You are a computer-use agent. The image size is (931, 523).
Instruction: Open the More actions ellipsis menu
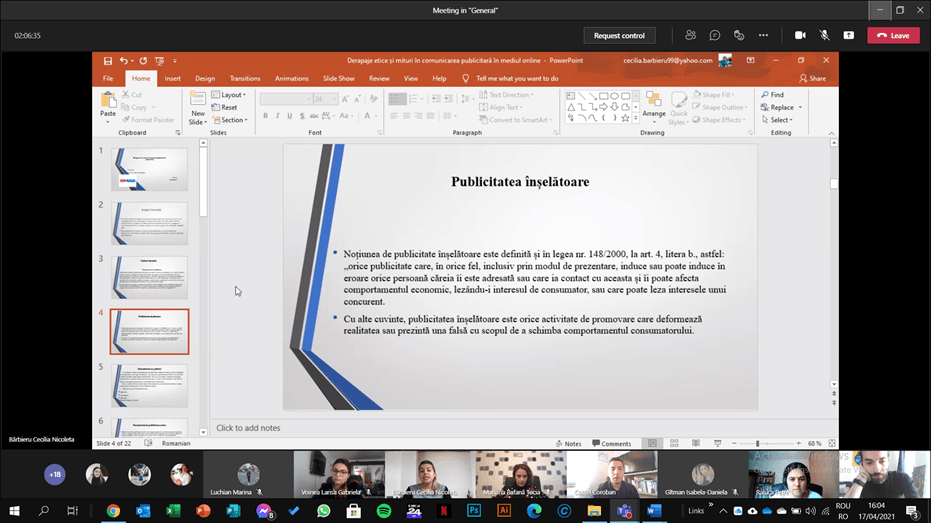[x=763, y=35]
